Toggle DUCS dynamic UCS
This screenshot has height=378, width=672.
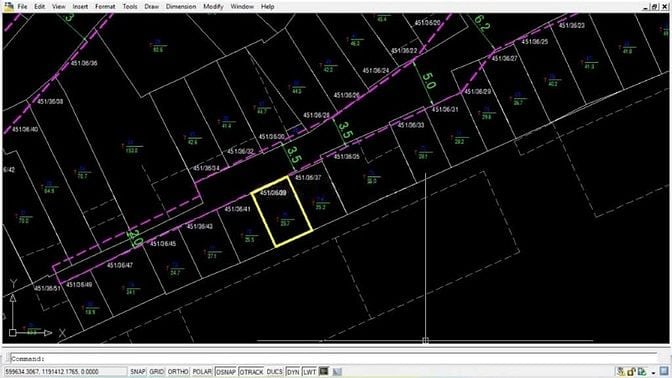[x=275, y=372]
